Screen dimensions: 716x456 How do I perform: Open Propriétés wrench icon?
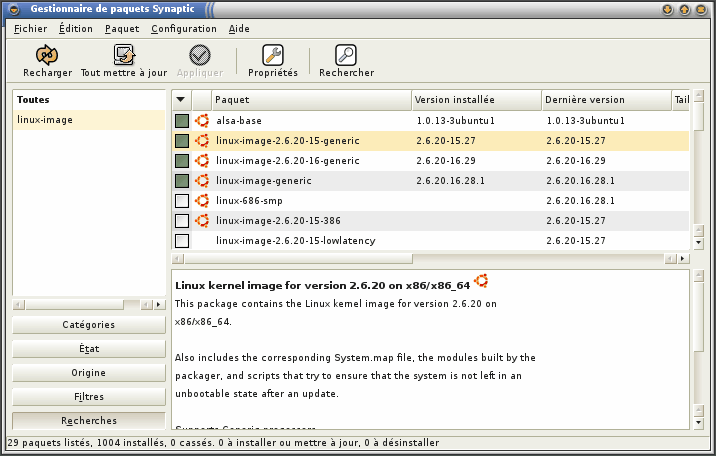pos(273,55)
